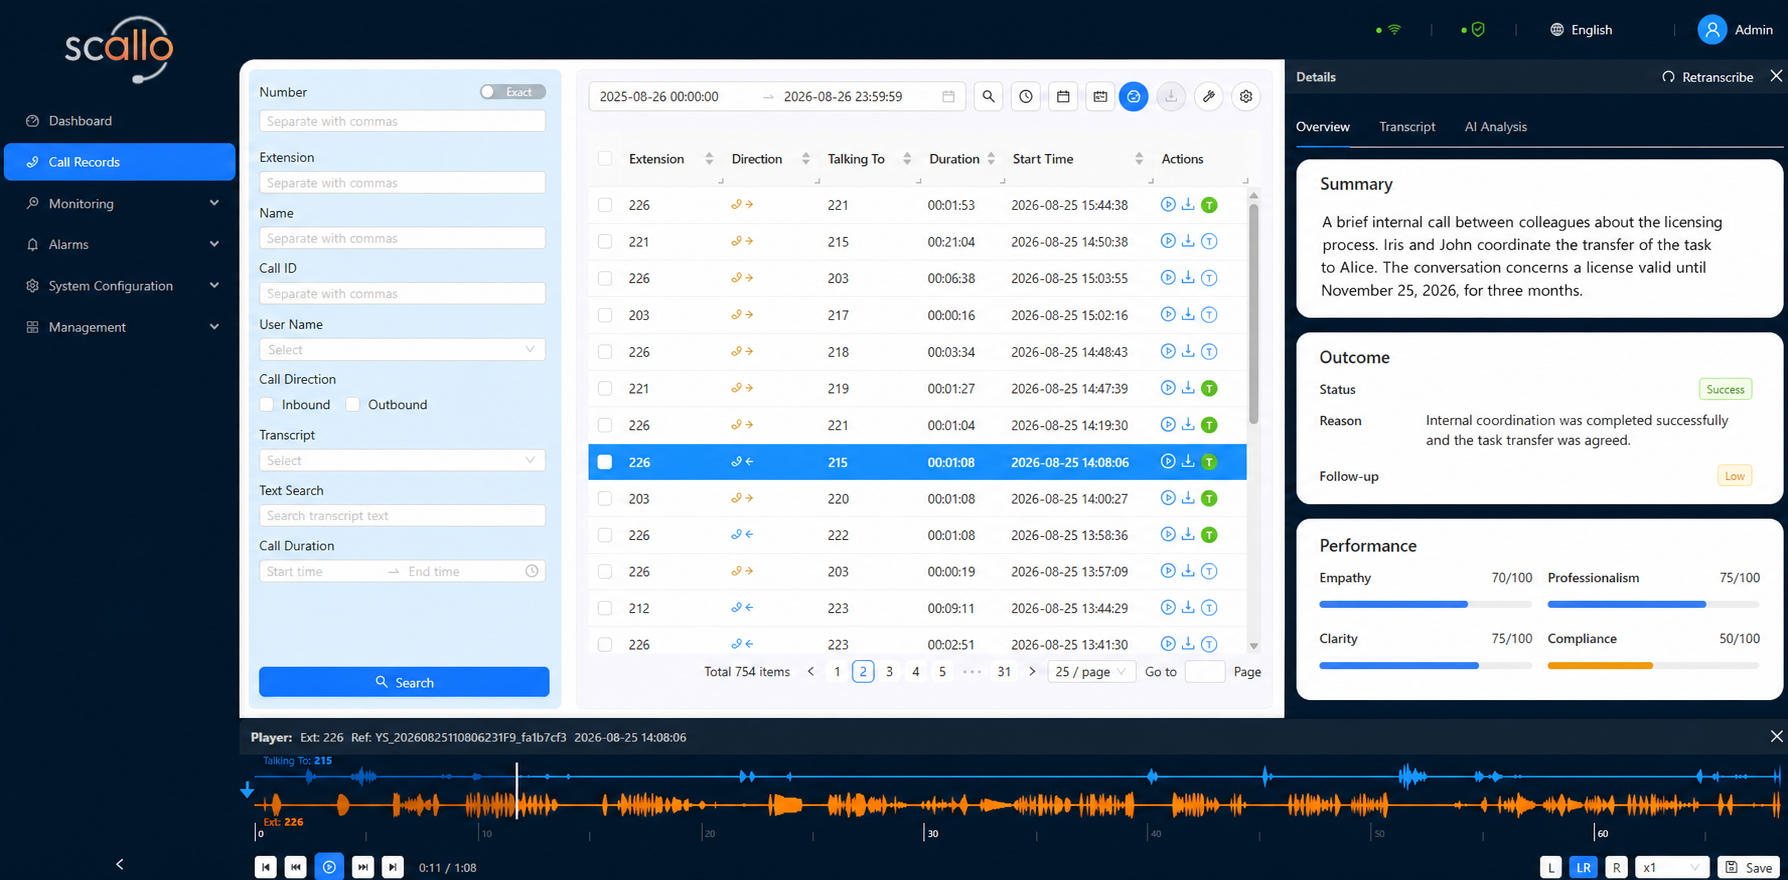Tick the checkbox for the 13:44:29 call row
Image resolution: width=1788 pixels, height=880 pixels.
pyautogui.click(x=605, y=608)
